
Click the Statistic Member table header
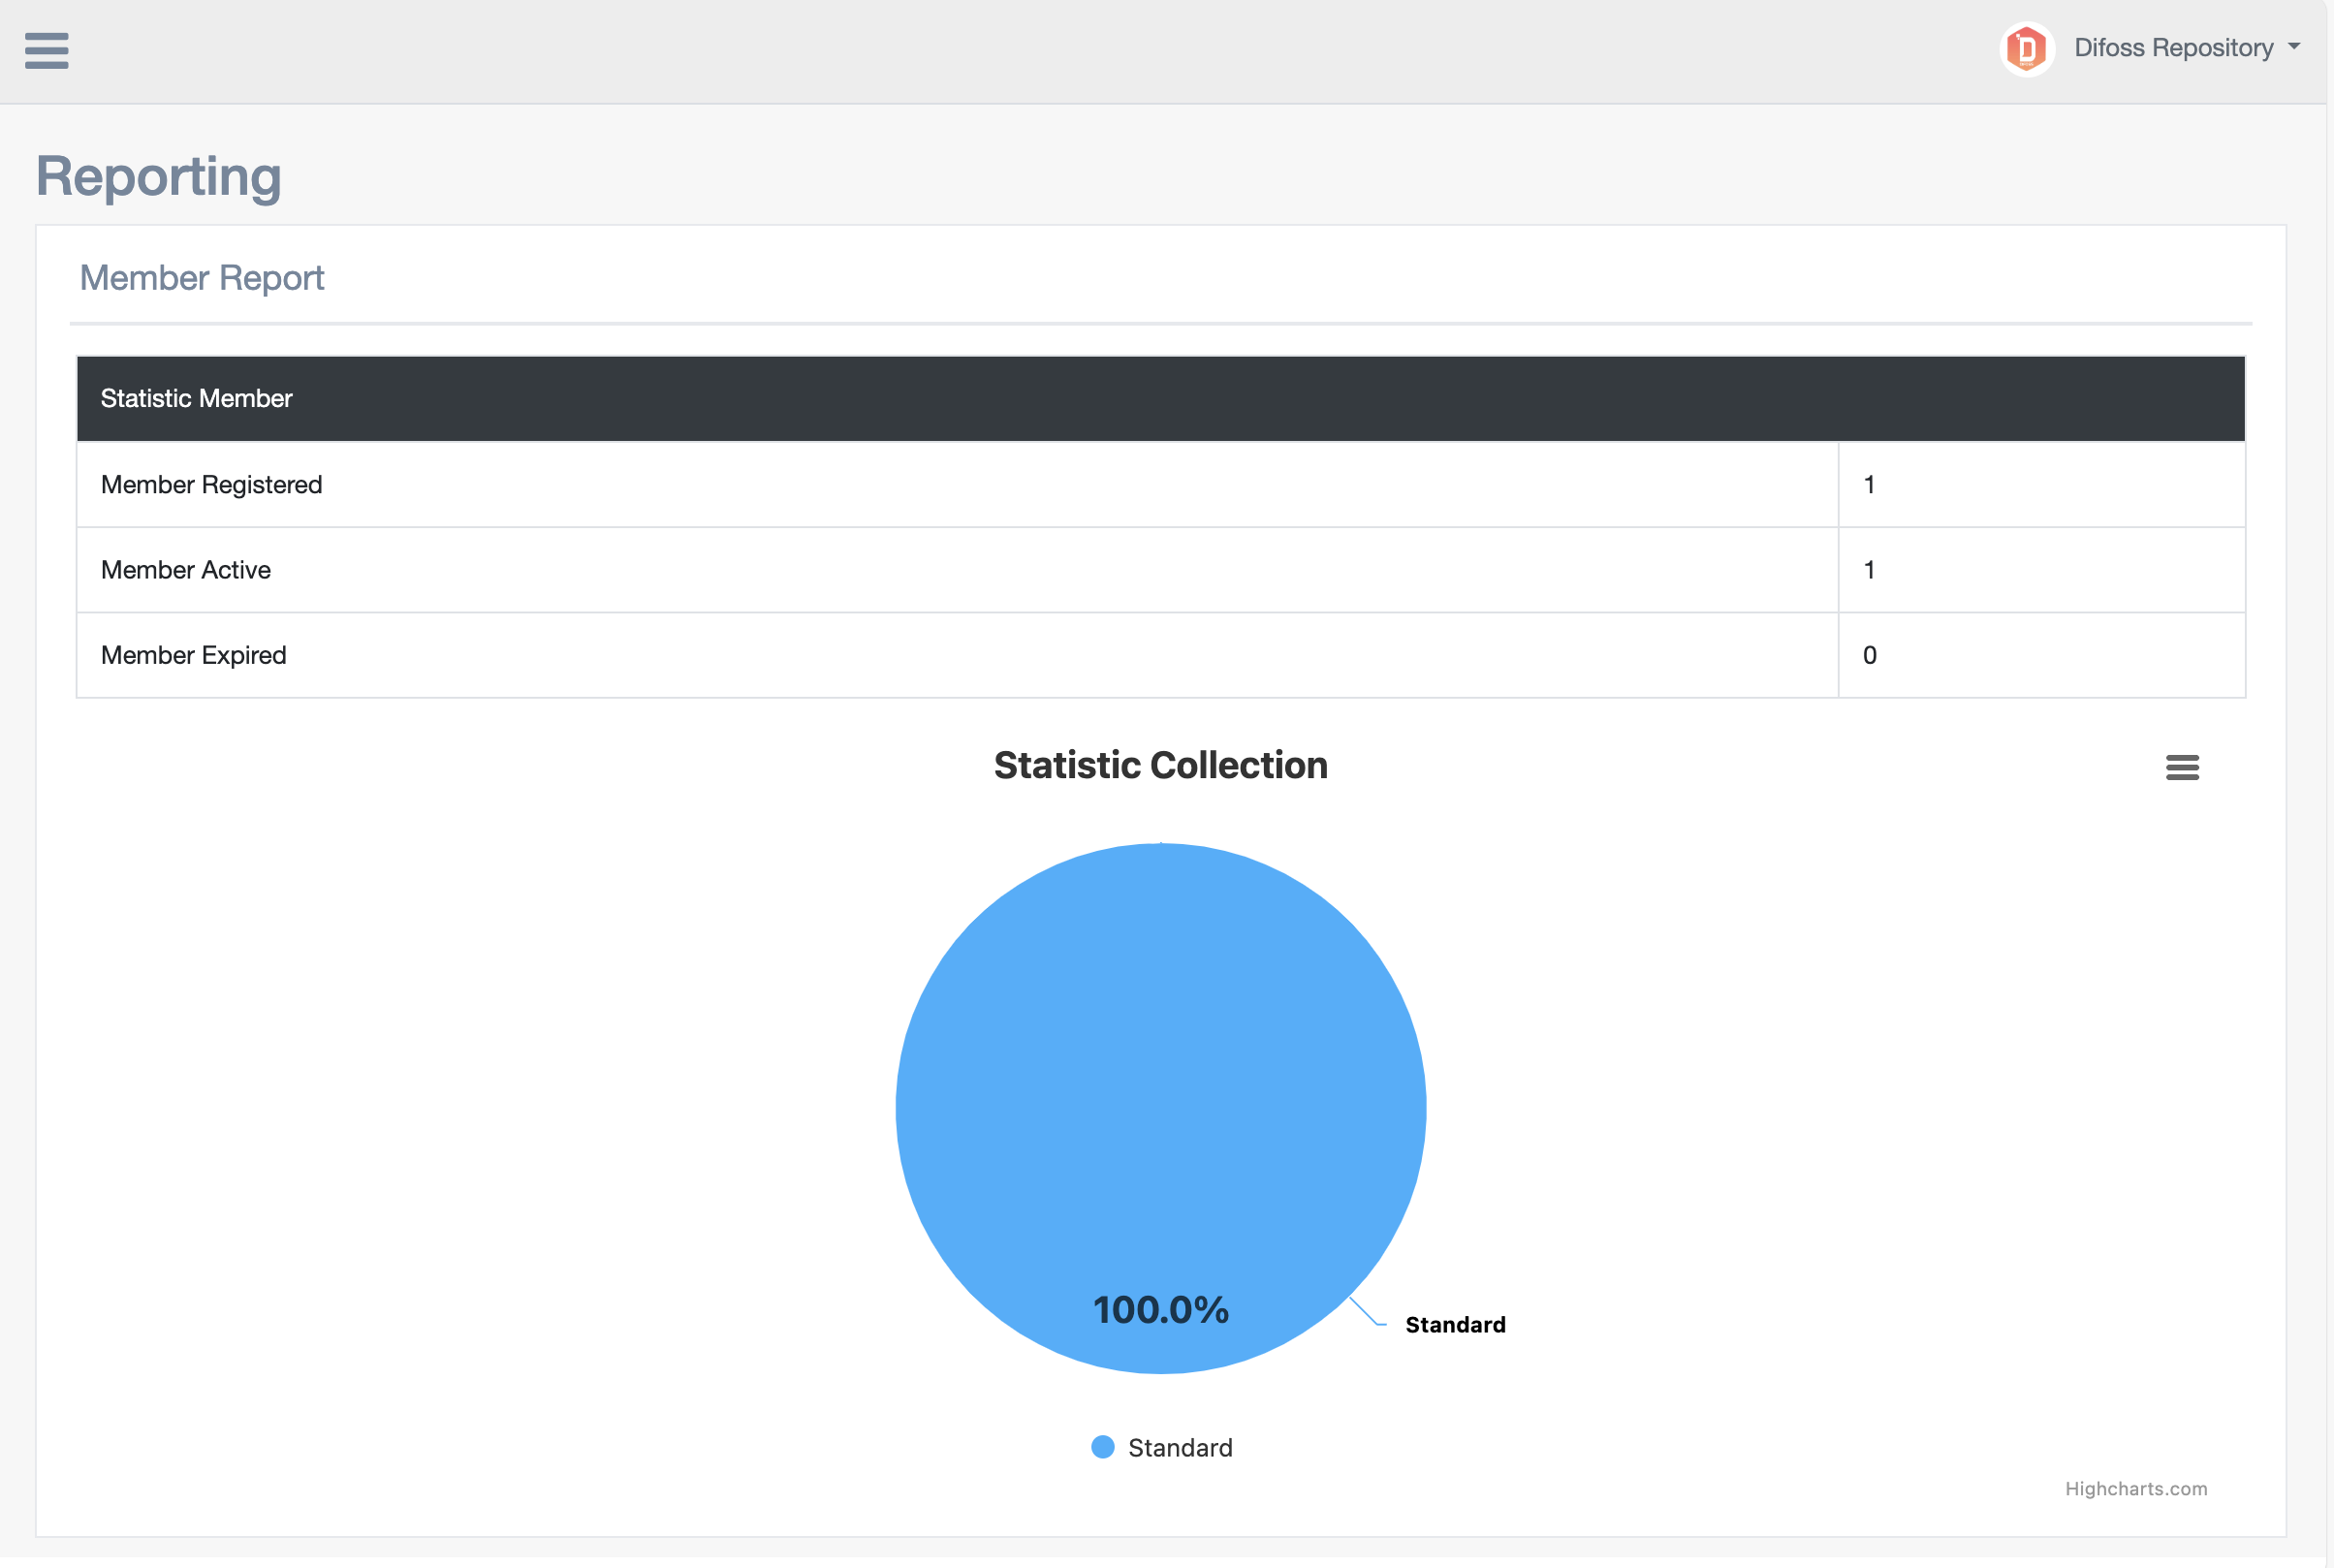click(x=196, y=398)
